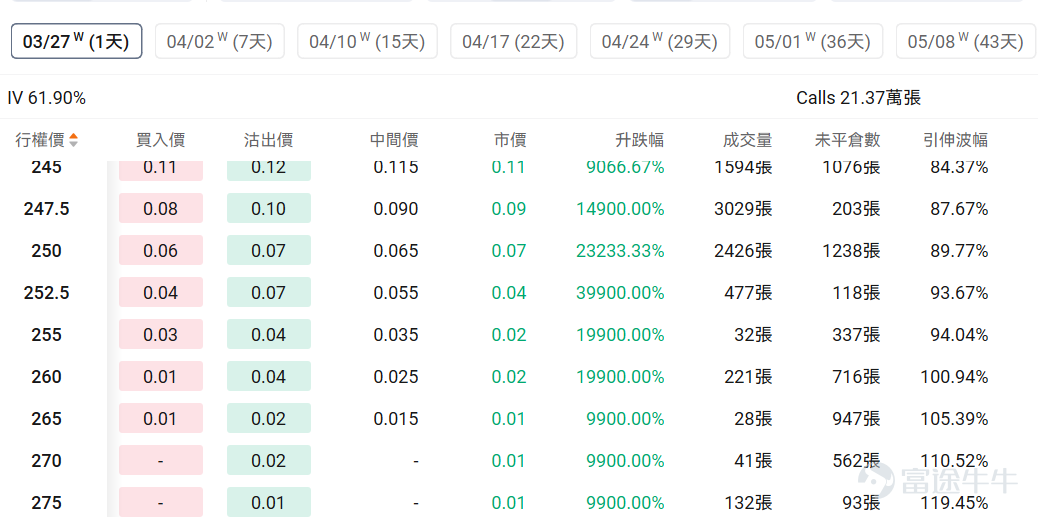
Task: Click open interest 1238張
Action: 851,251
